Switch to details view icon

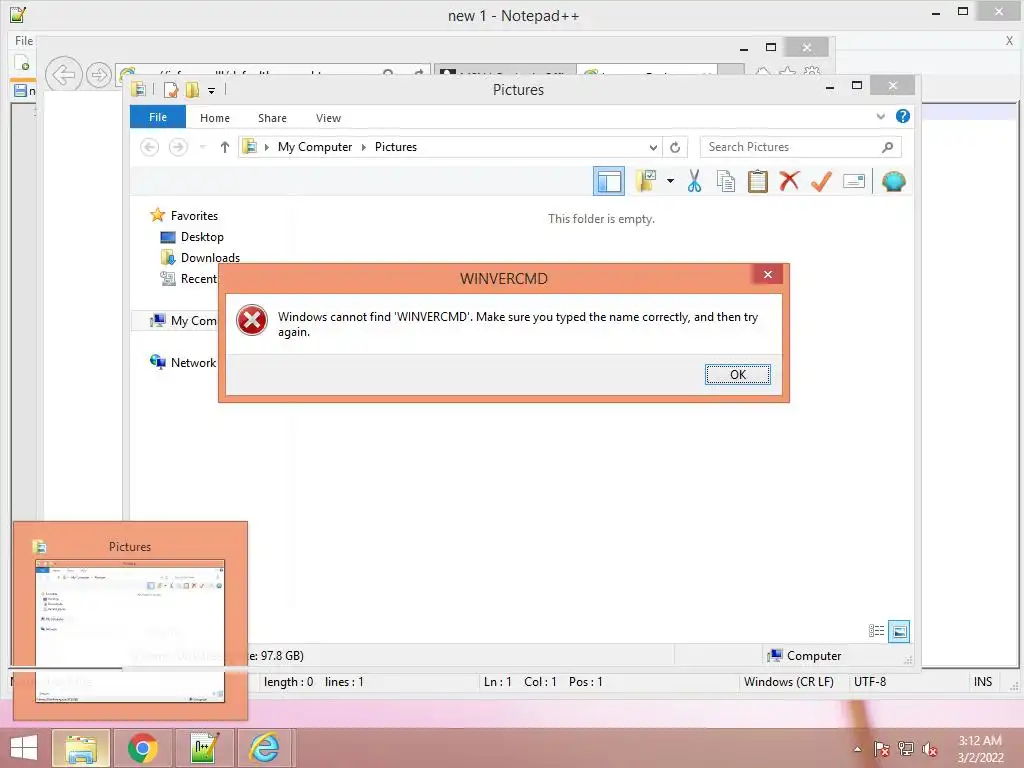tap(876, 631)
